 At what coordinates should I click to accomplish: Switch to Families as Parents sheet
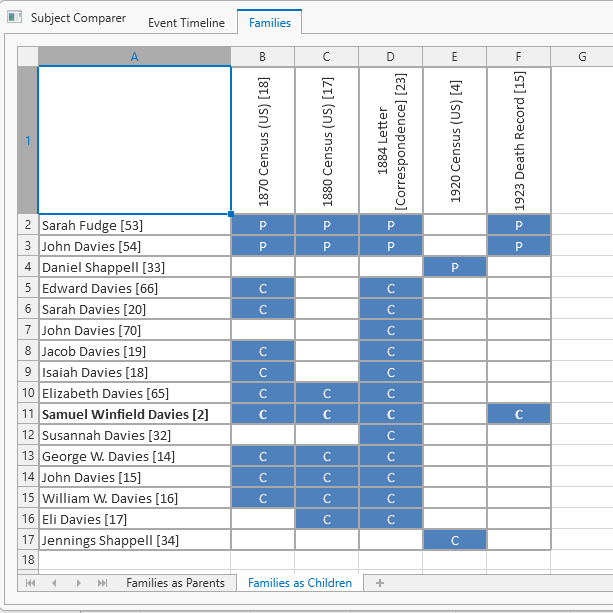coord(175,583)
